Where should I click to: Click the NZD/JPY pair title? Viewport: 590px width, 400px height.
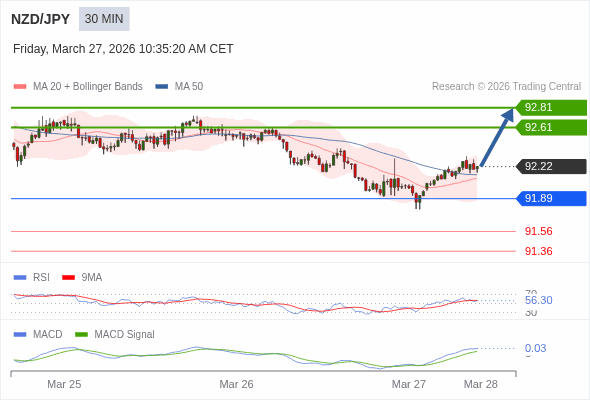pos(41,19)
